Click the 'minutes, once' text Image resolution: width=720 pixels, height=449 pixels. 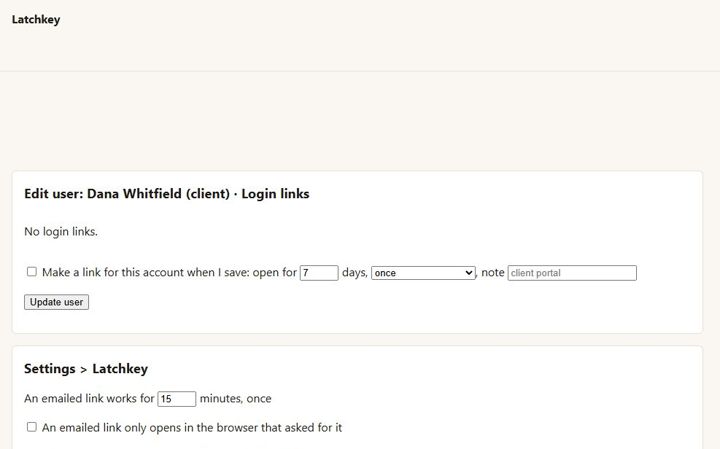[x=236, y=398]
